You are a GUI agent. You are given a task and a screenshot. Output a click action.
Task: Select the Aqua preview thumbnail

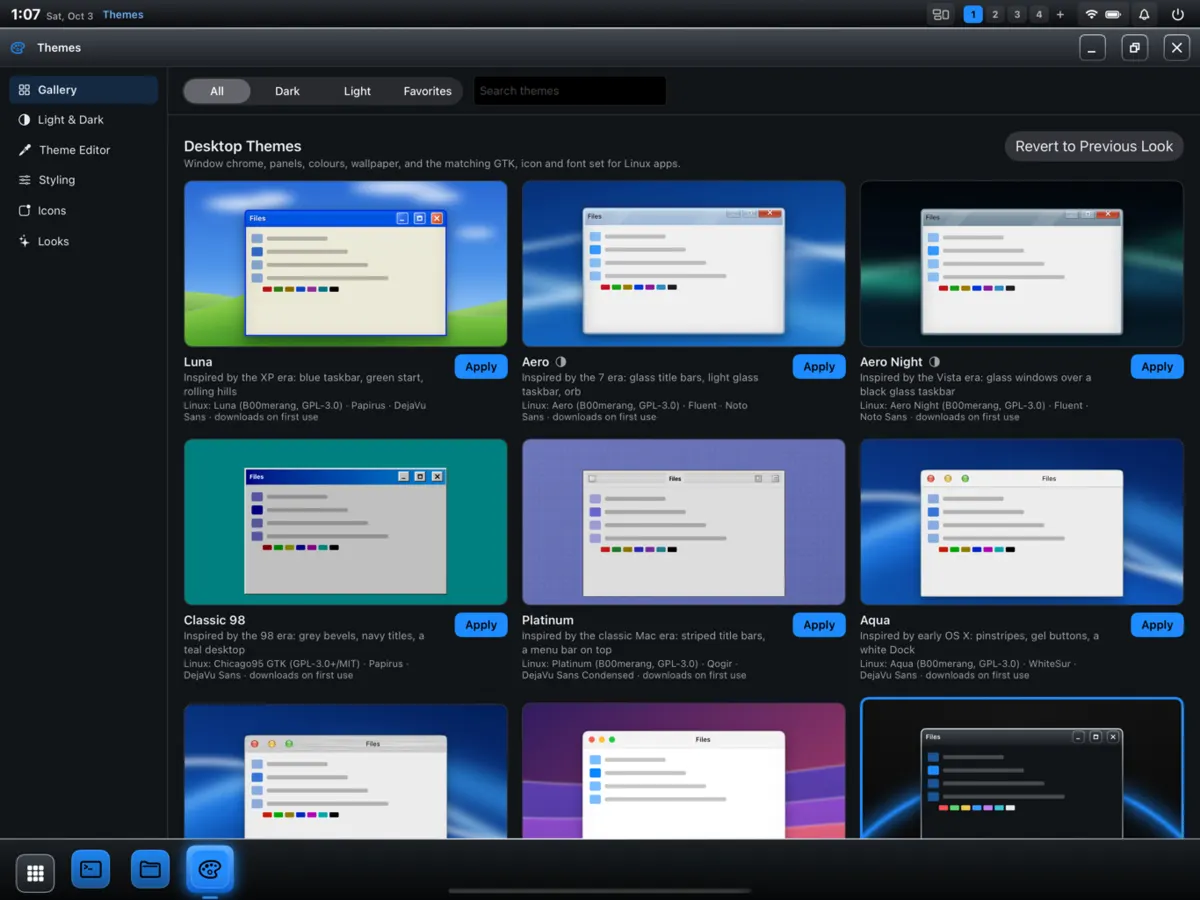click(x=1022, y=522)
